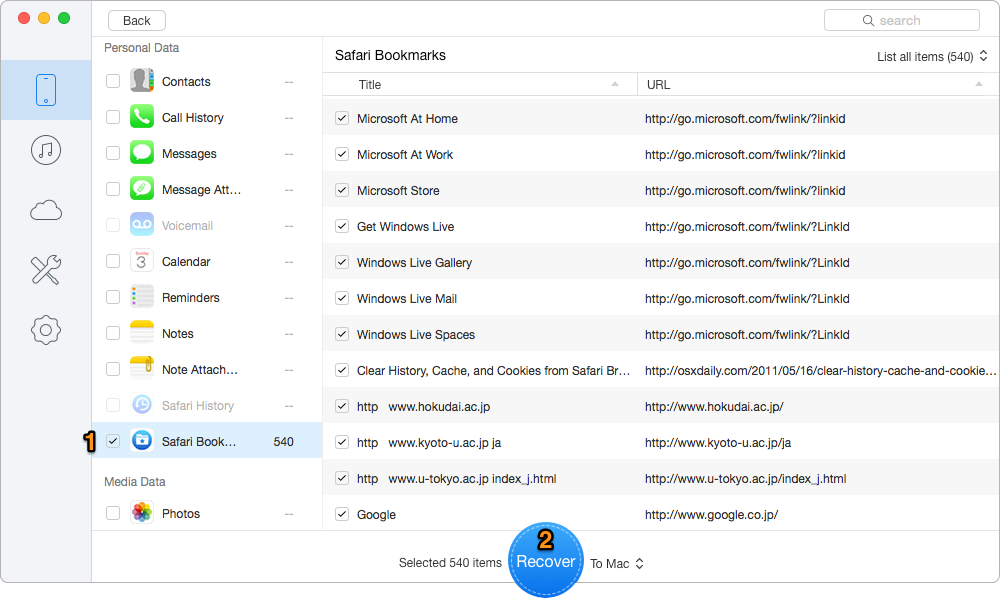The width and height of the screenshot is (1000, 598).
Task: Select the Windows Live Mail row title
Action: coord(407,298)
